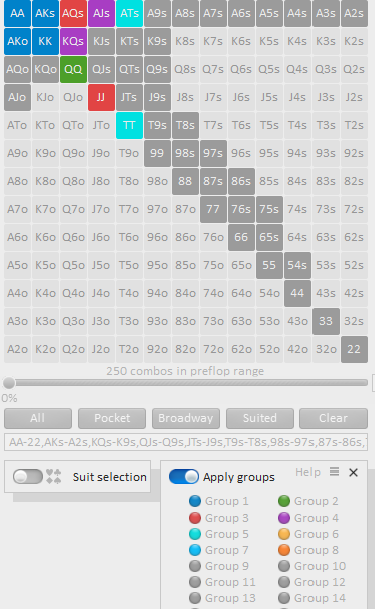The height and width of the screenshot is (609, 375).
Task: Open the groups Help link
Action: click(308, 472)
